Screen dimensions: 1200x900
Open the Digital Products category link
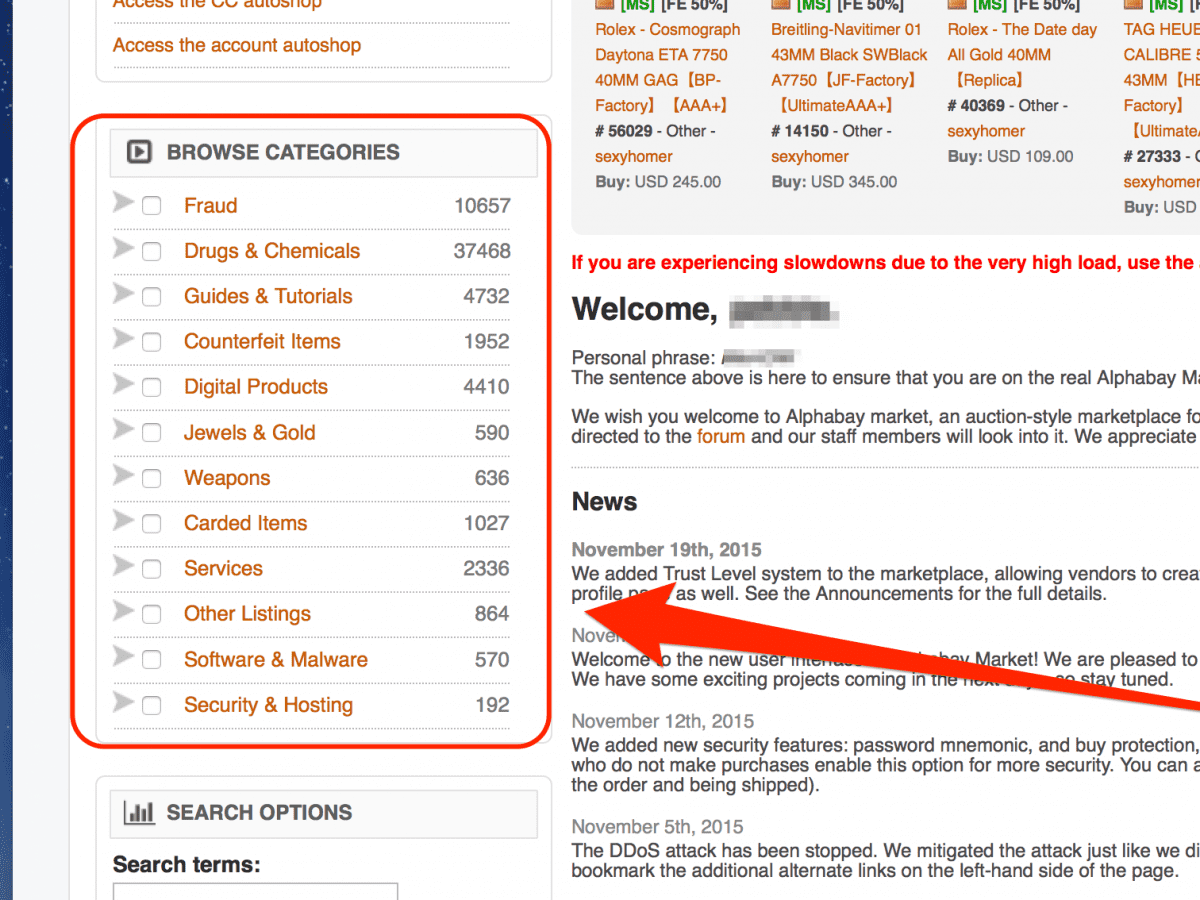(x=255, y=387)
